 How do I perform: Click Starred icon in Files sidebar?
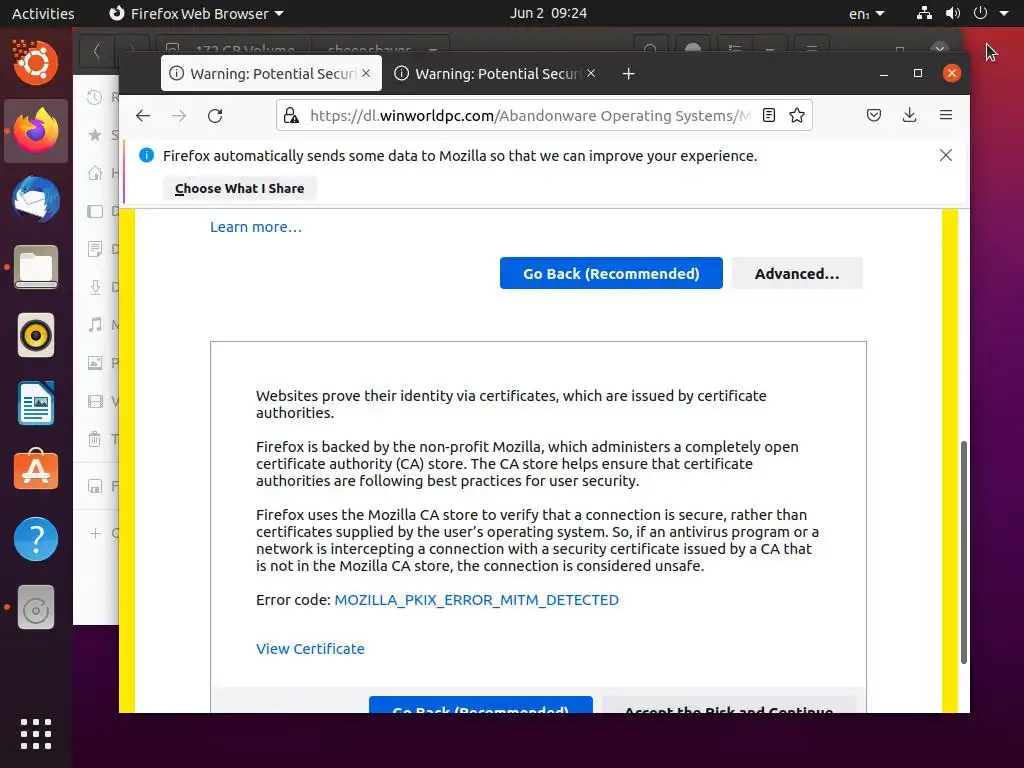pyautogui.click(x=95, y=135)
